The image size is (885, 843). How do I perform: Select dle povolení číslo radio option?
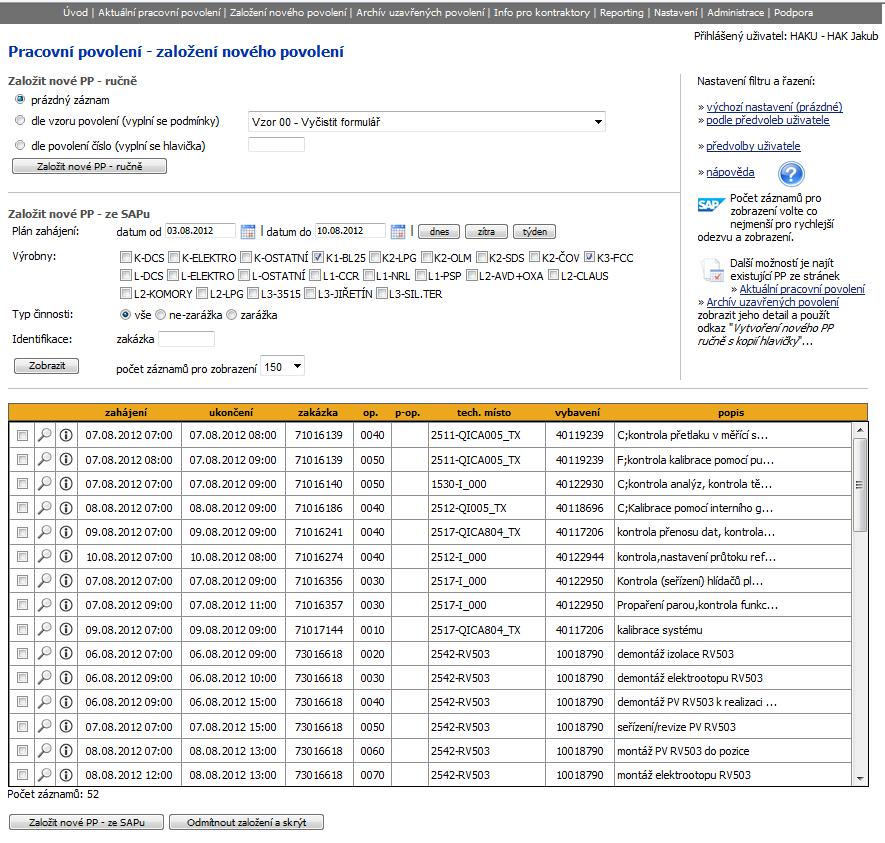[x=20, y=145]
